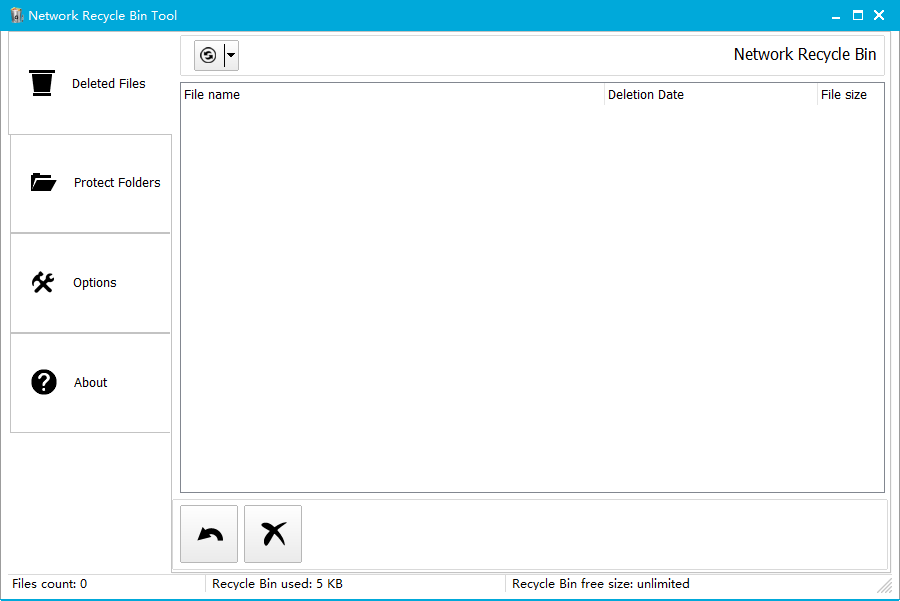Click the About question mark icon
This screenshot has height=601, width=900.
pos(43,382)
